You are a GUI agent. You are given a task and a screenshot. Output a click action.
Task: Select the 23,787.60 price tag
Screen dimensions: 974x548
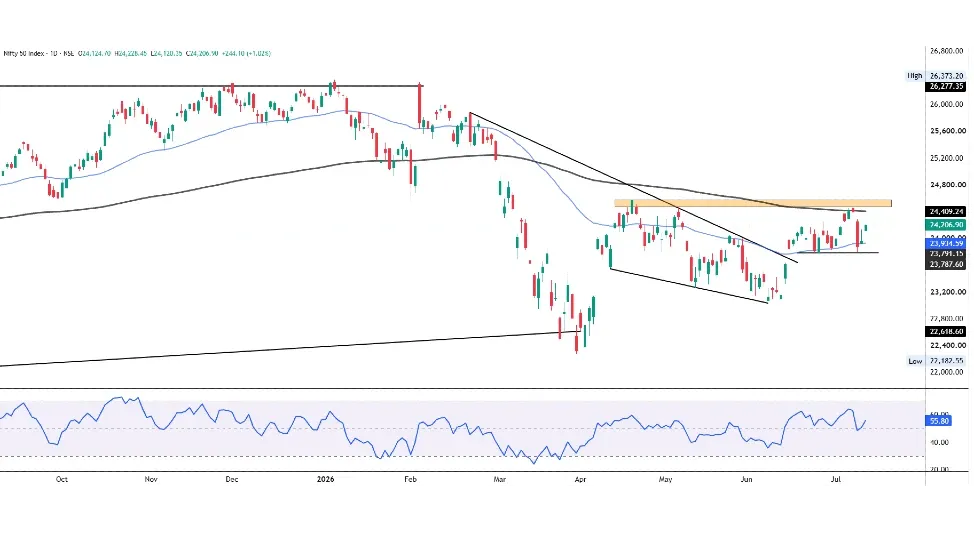[946, 264]
